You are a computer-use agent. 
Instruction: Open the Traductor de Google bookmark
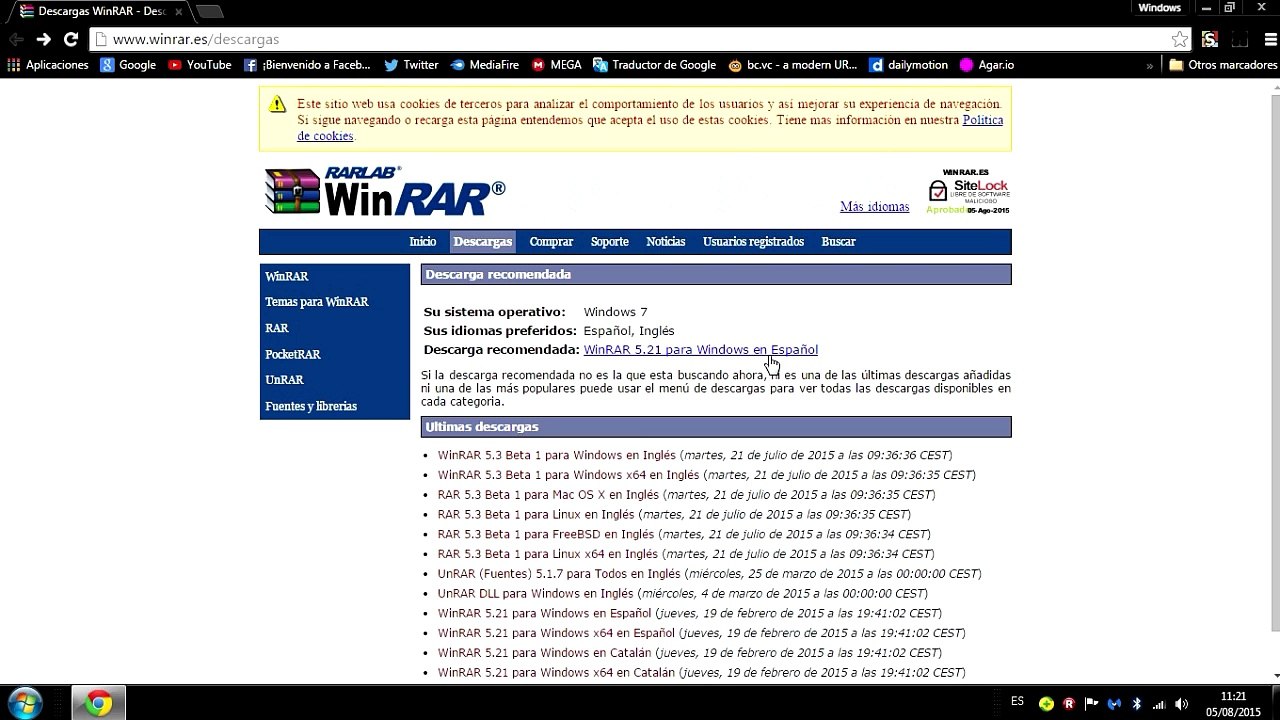(655, 65)
